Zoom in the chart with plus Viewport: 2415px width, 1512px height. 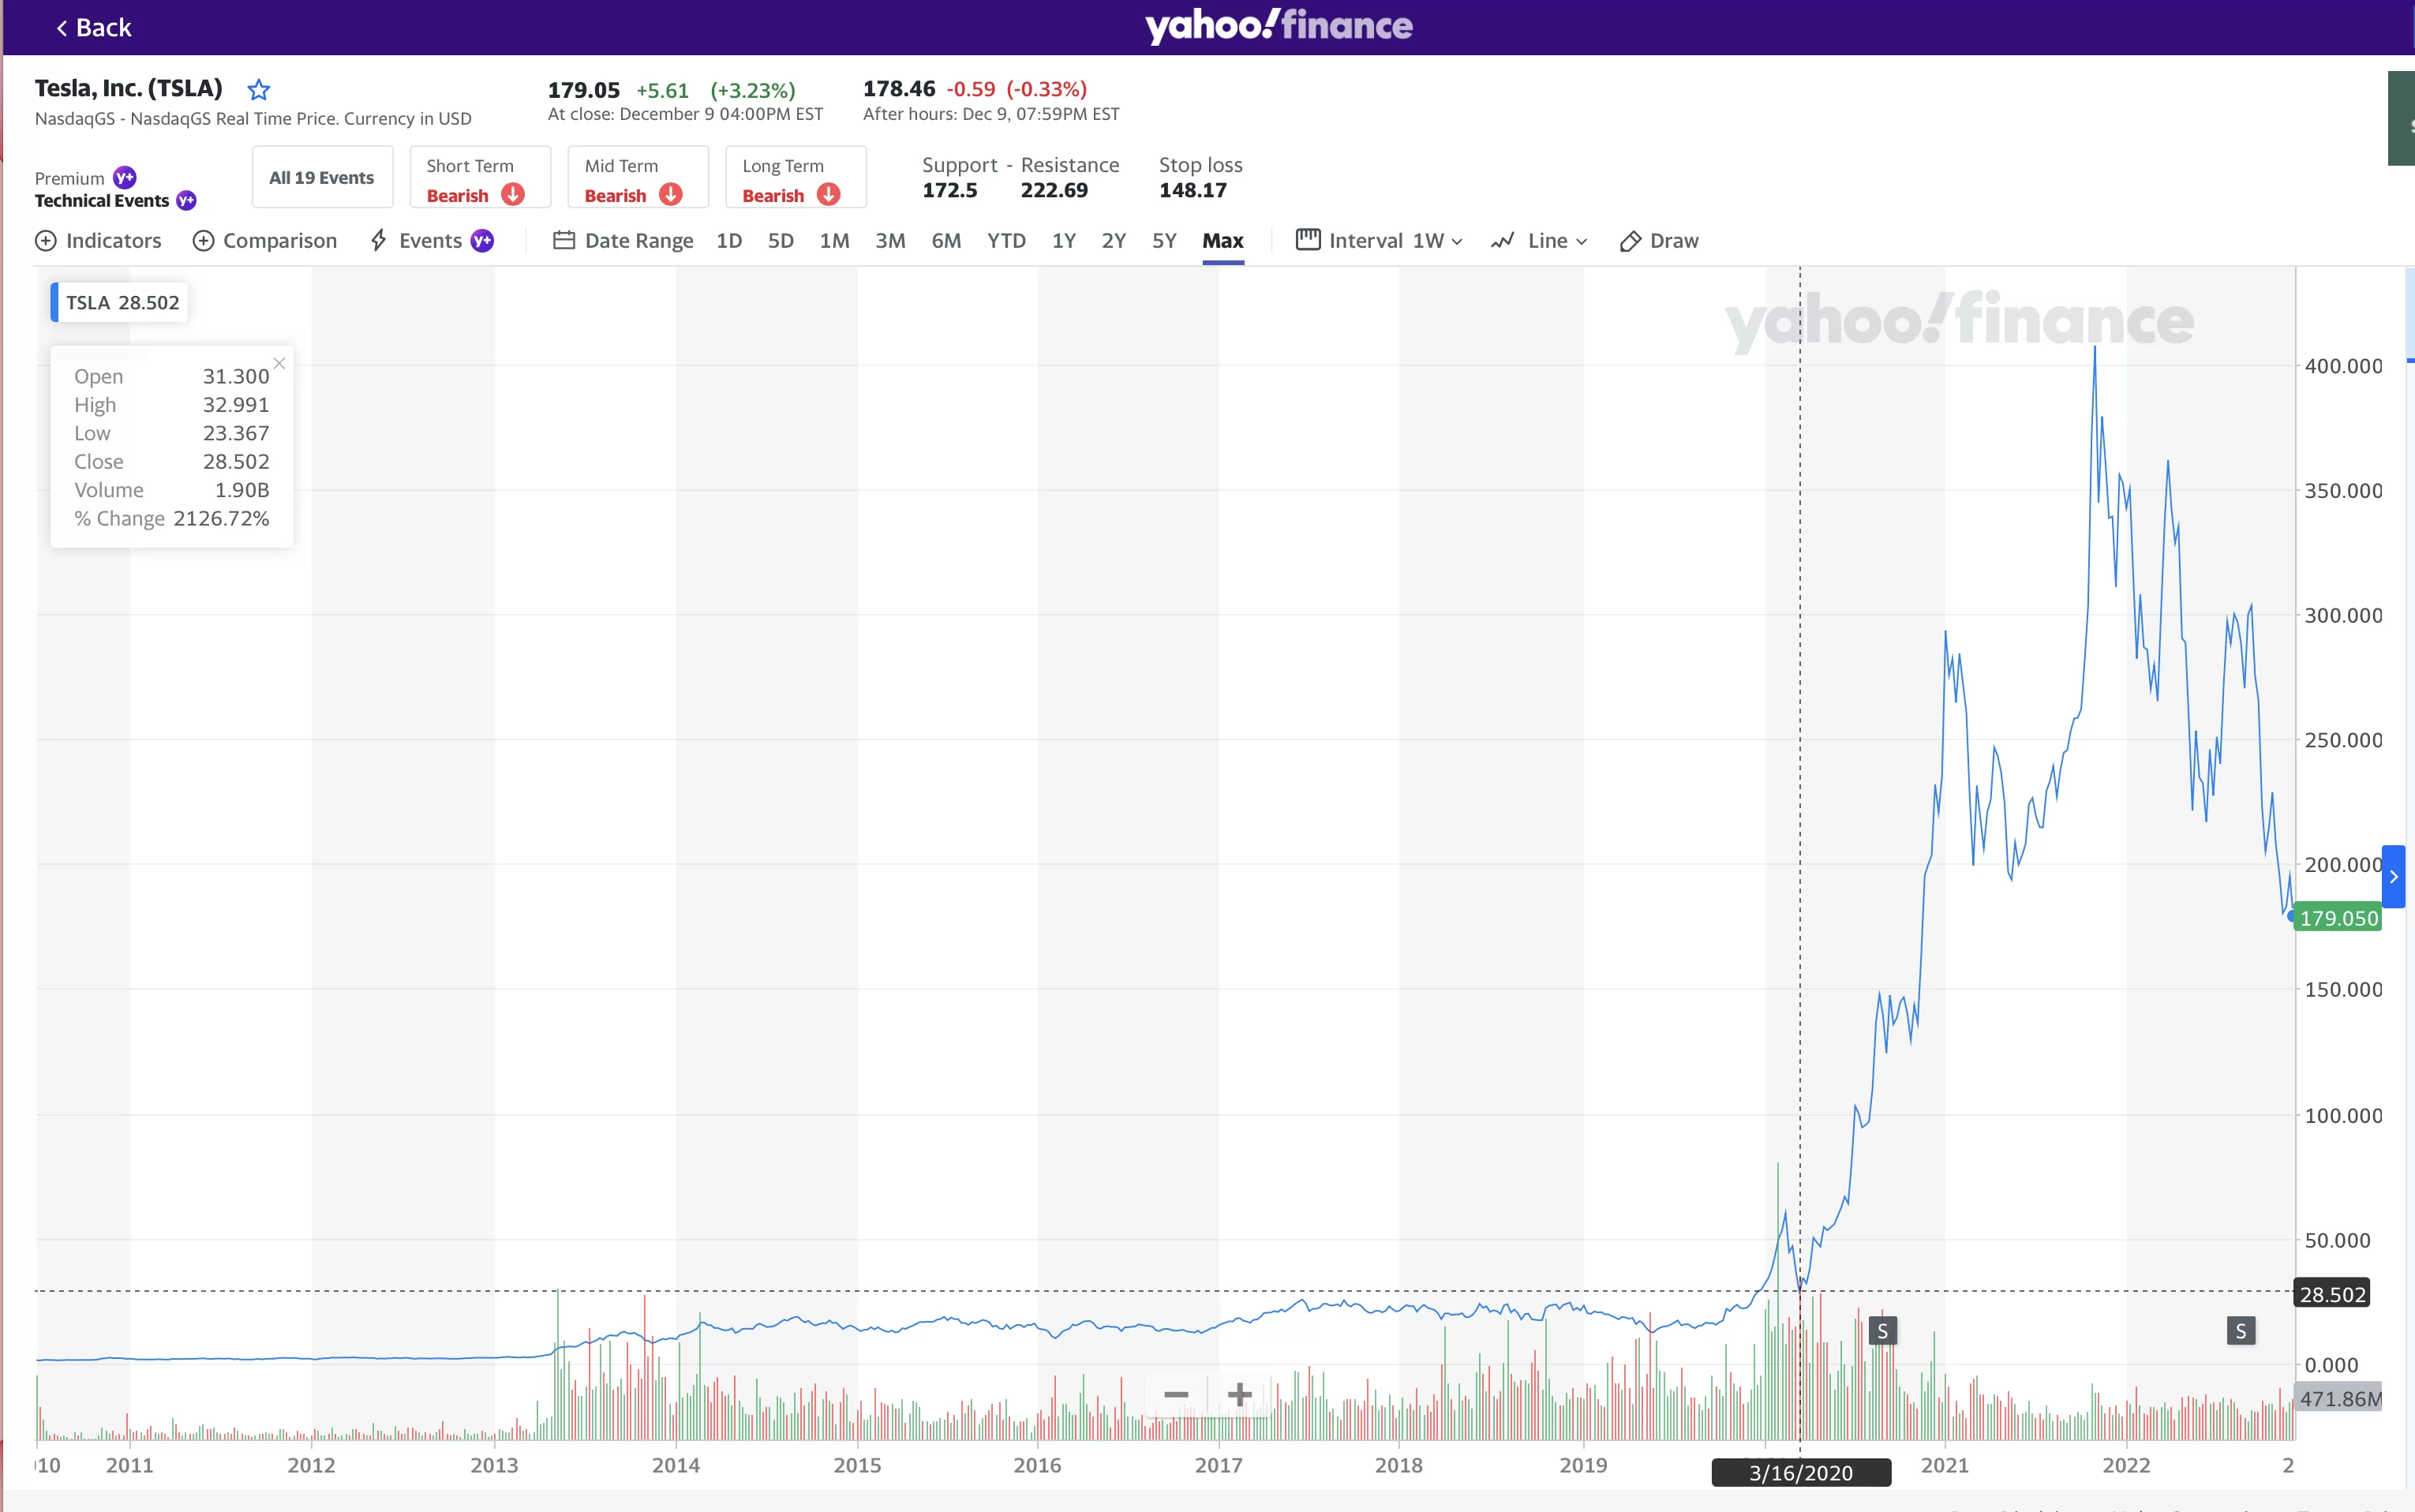coord(1239,1394)
